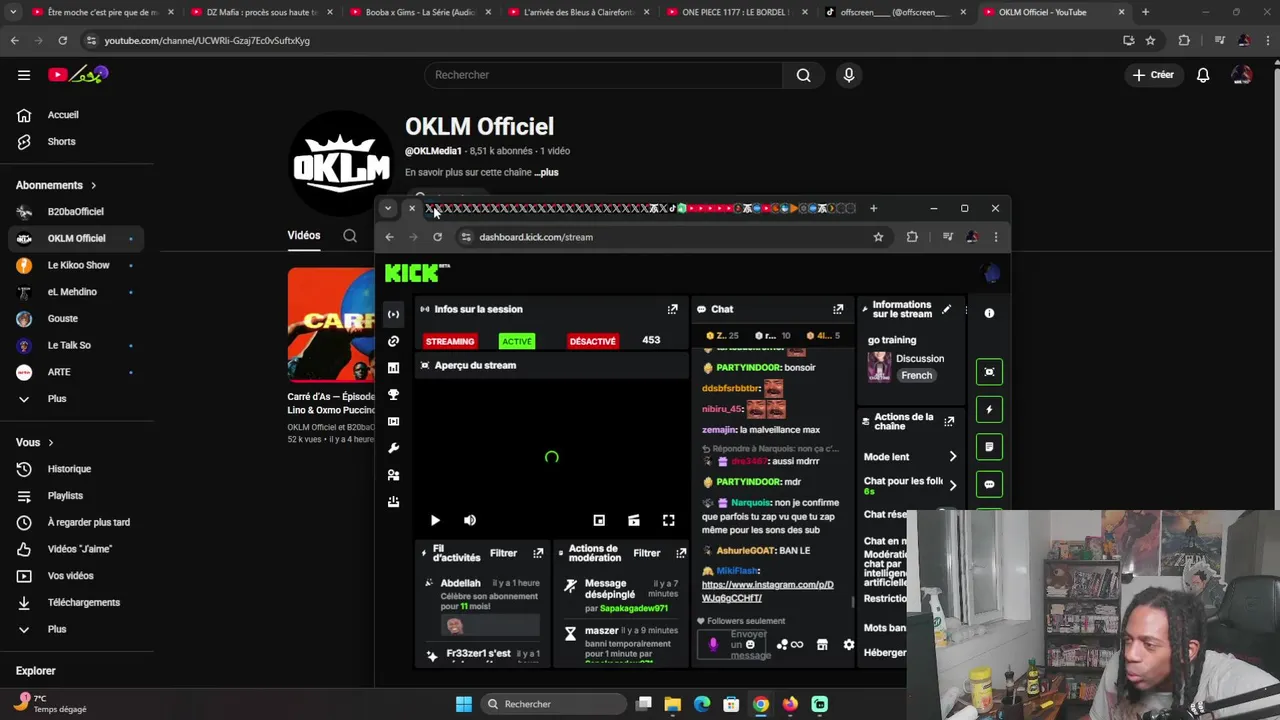Viewport: 1280px width, 720px height.
Task: Click the green chat bubble quick action
Action: point(989,484)
